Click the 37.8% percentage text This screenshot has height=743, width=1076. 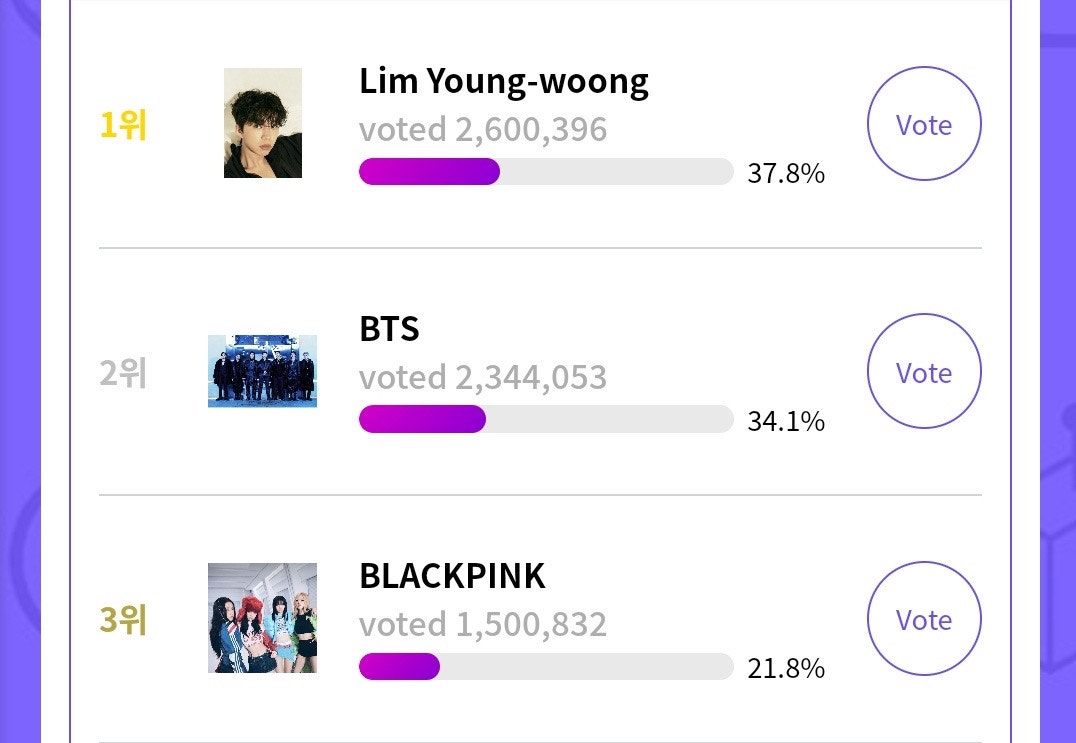(x=786, y=173)
